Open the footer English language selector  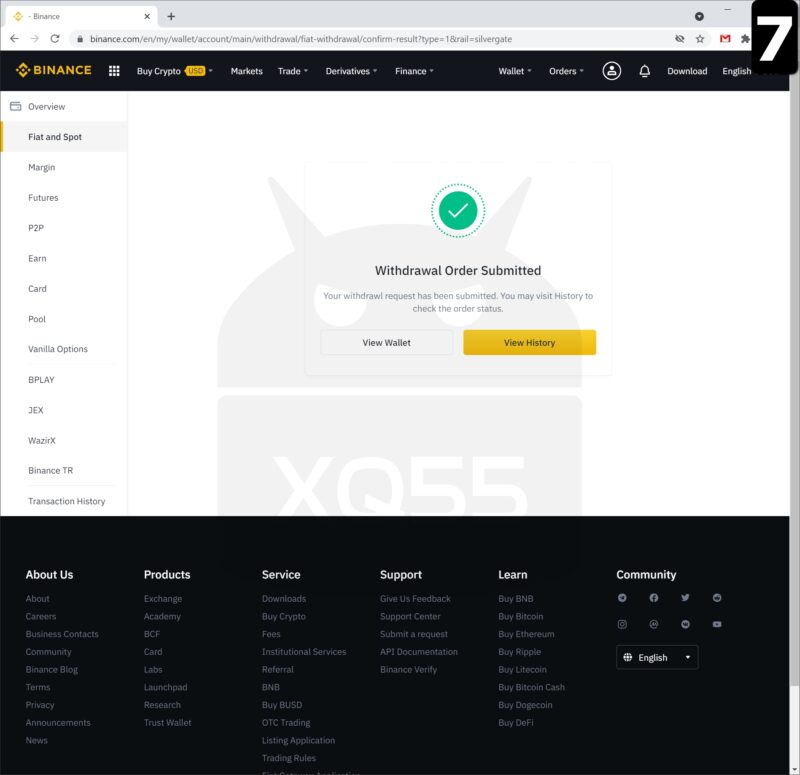pyautogui.click(x=657, y=657)
